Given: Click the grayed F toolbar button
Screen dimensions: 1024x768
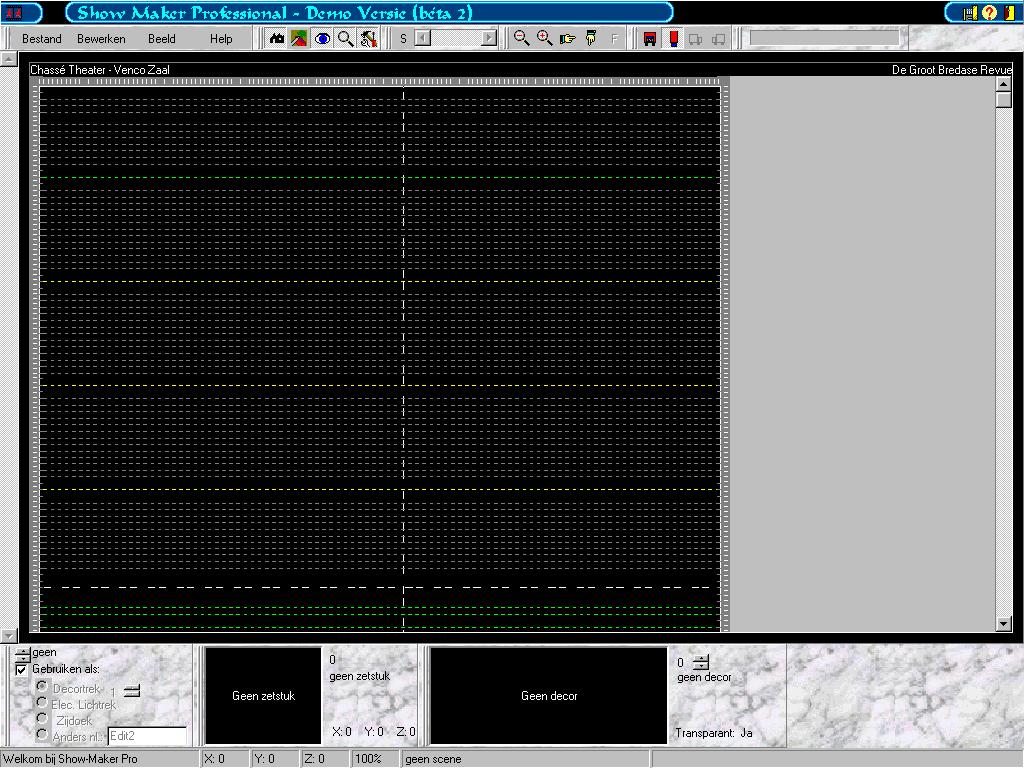Looking at the screenshot, I should (x=614, y=39).
